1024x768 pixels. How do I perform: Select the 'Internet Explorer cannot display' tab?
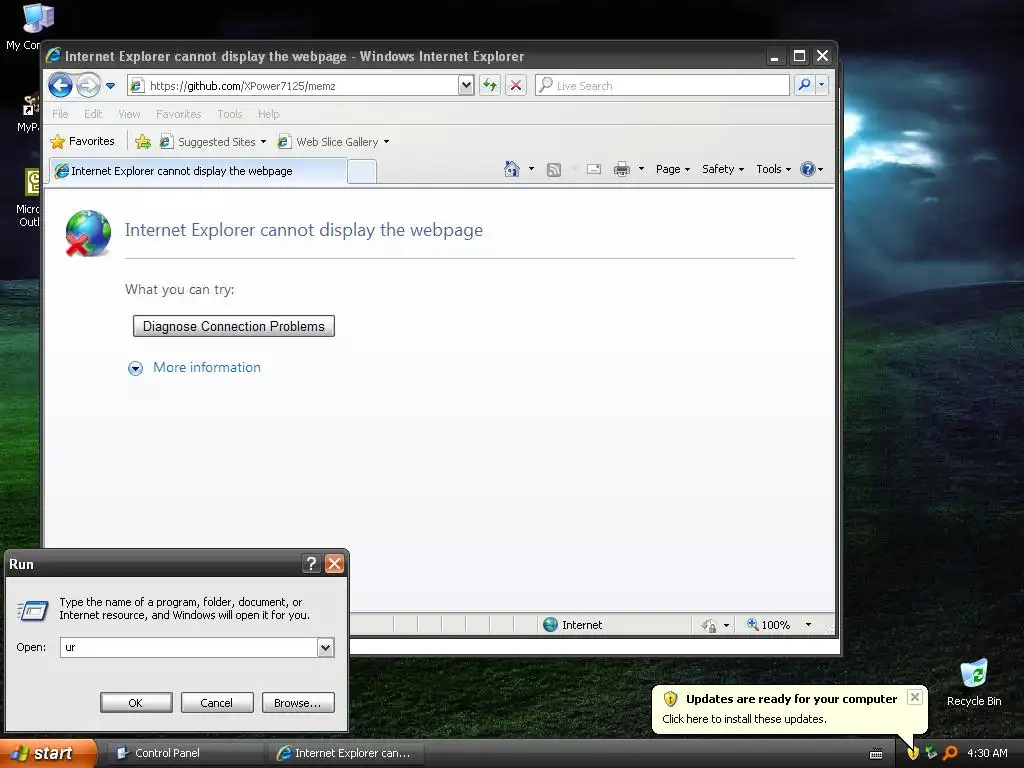[198, 171]
